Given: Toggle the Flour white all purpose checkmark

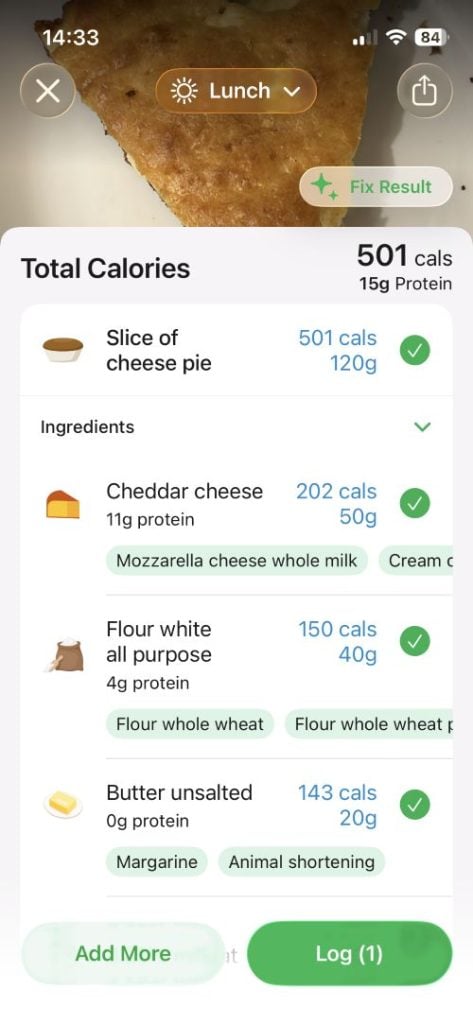Looking at the screenshot, I should pos(415,642).
